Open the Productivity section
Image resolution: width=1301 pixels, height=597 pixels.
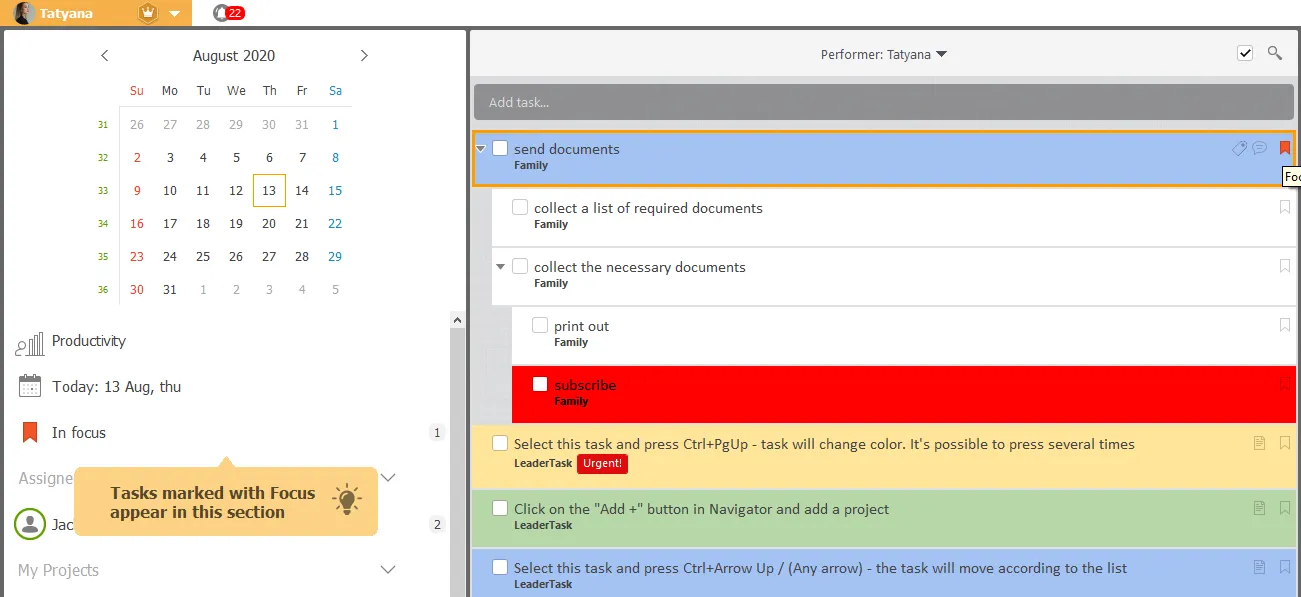[88, 341]
